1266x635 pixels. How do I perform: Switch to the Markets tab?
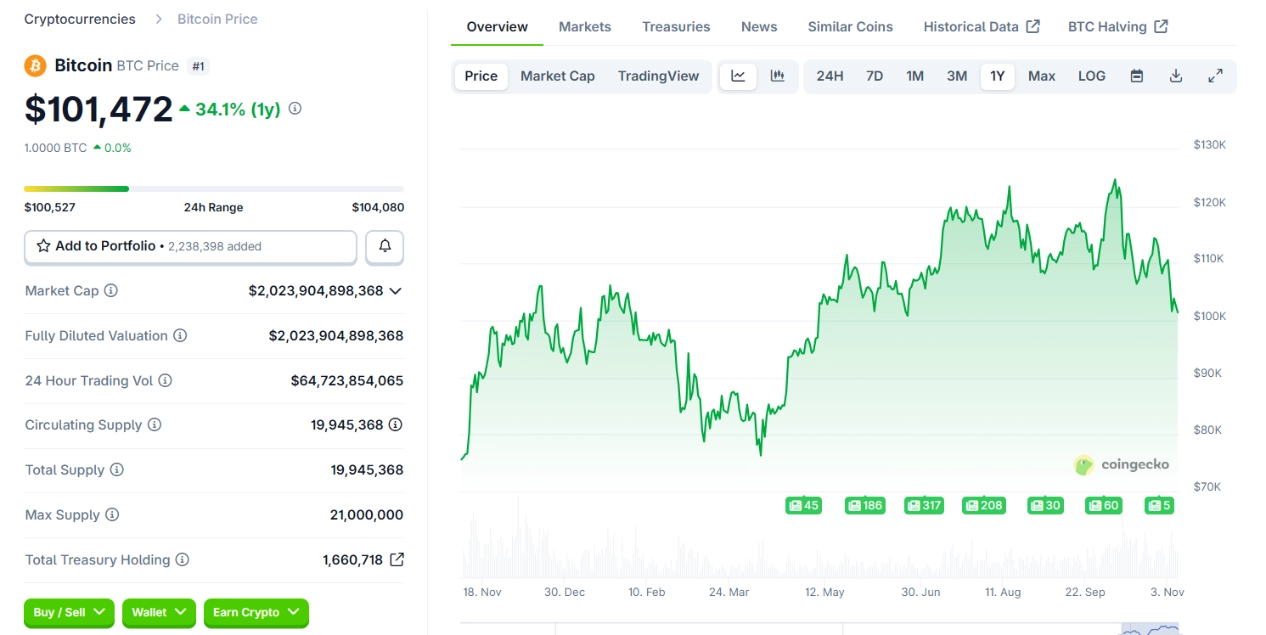pos(584,26)
